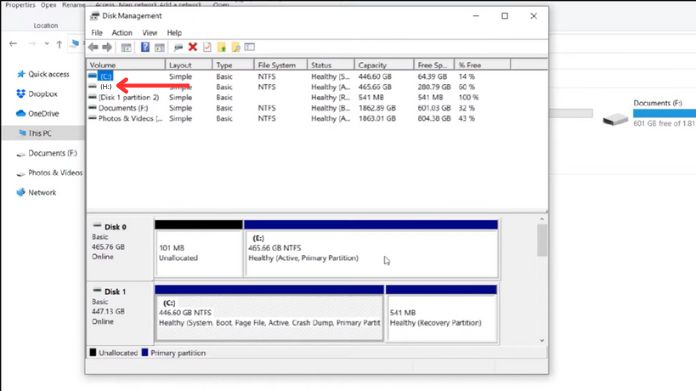Viewport: 696px width, 391px height.
Task: Click the Documents (F:) usage bar in Explorer
Action: click(x=664, y=114)
